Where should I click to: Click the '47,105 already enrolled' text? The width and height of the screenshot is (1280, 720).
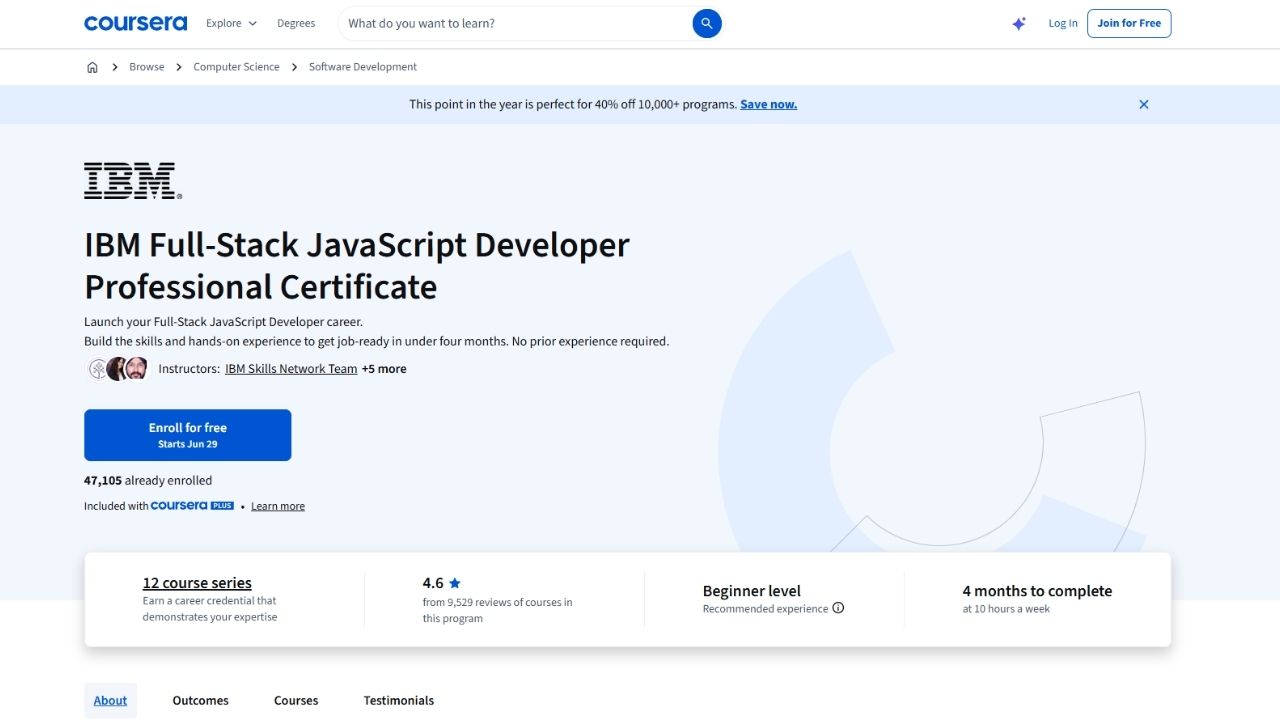(x=148, y=480)
